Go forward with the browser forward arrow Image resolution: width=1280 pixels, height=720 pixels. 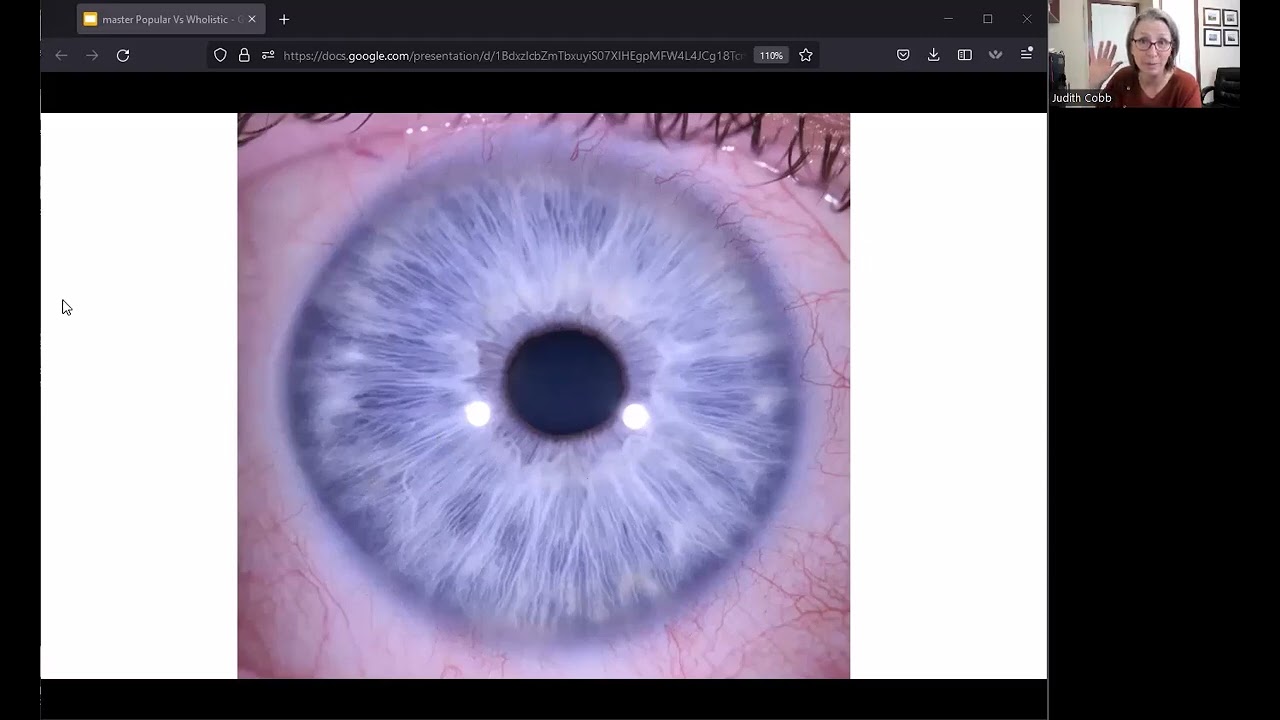pos(92,56)
